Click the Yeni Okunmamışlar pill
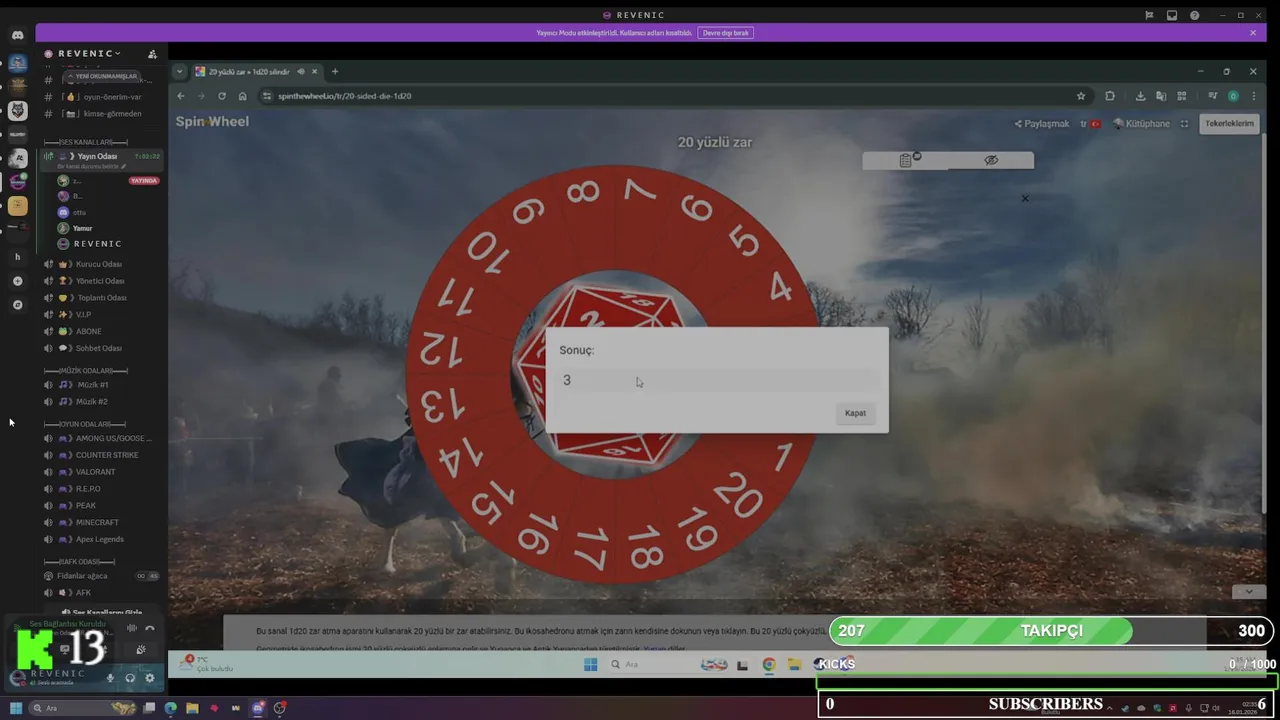The width and height of the screenshot is (1280, 720). [101, 76]
